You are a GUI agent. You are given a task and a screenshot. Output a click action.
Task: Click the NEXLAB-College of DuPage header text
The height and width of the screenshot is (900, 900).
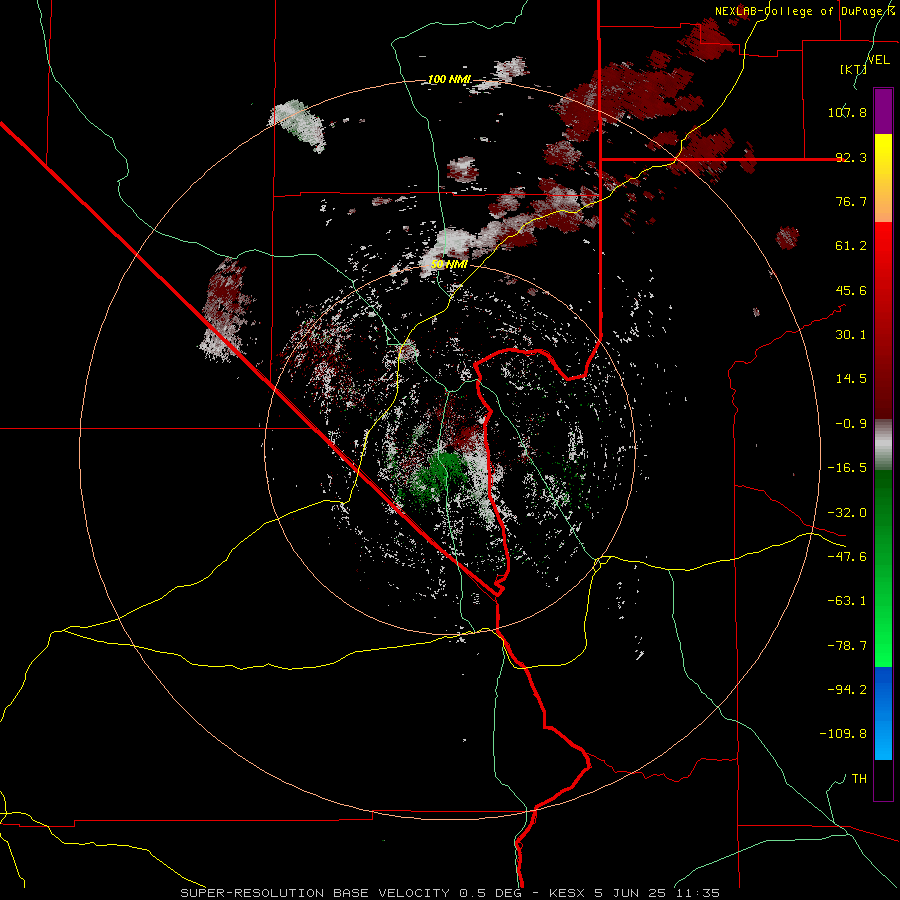click(804, 11)
